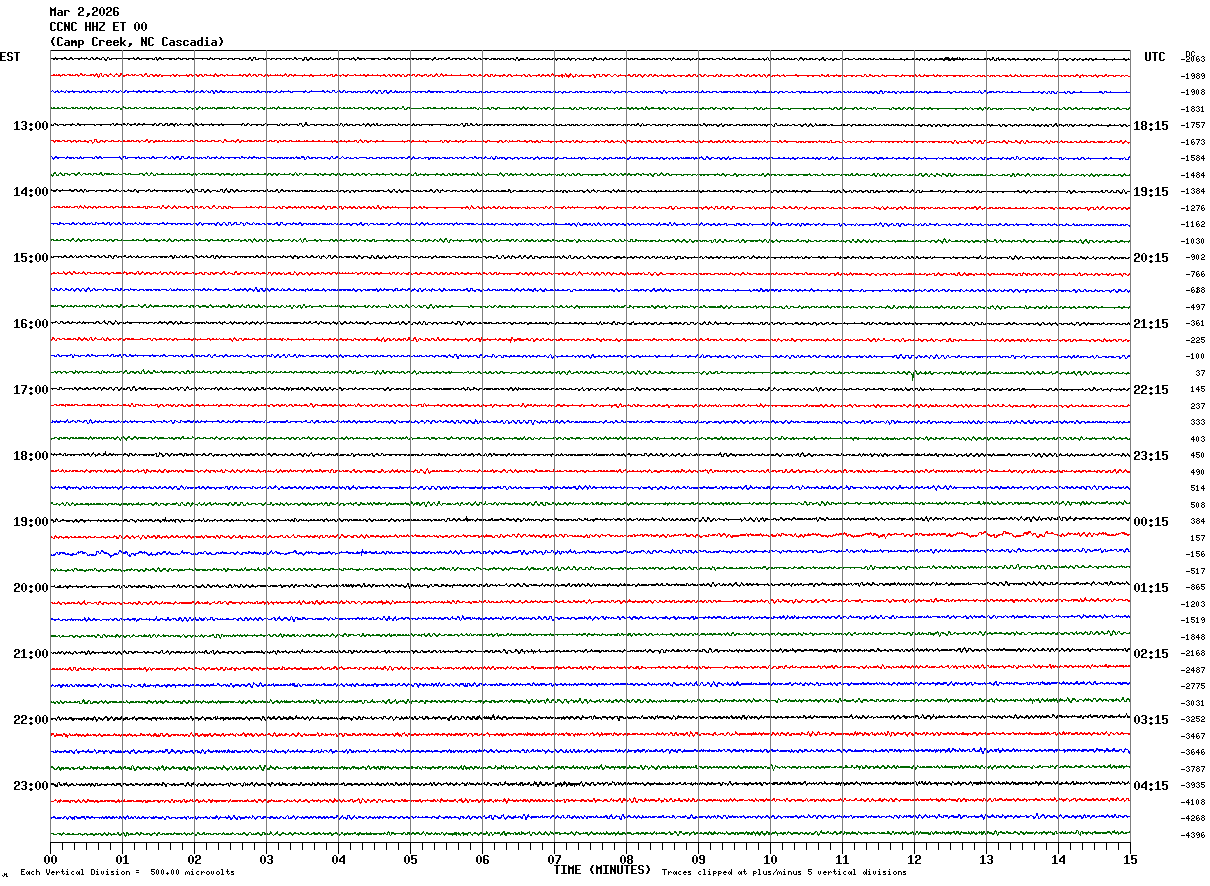This screenshot has width=1210, height=886.
Task: Pick the 12 minute tick label
Action: click(914, 860)
